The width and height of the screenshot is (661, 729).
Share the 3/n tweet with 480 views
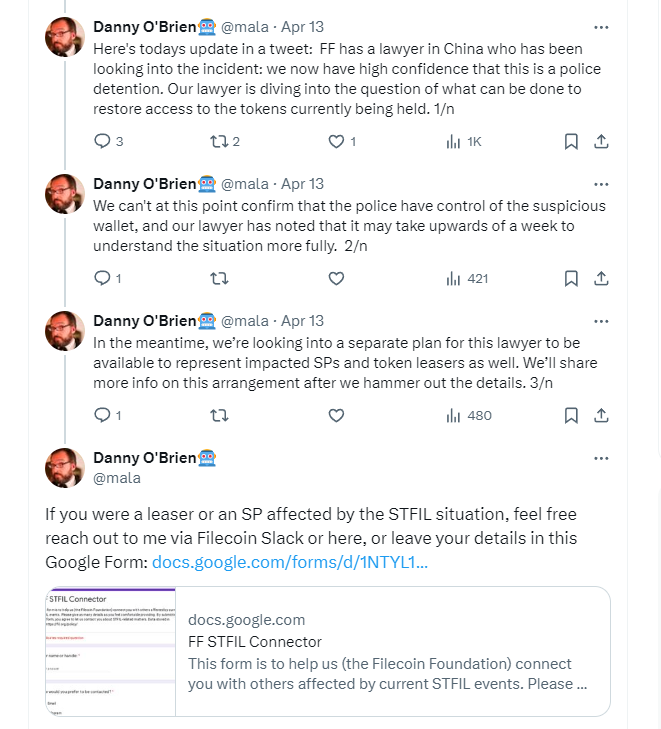point(601,415)
